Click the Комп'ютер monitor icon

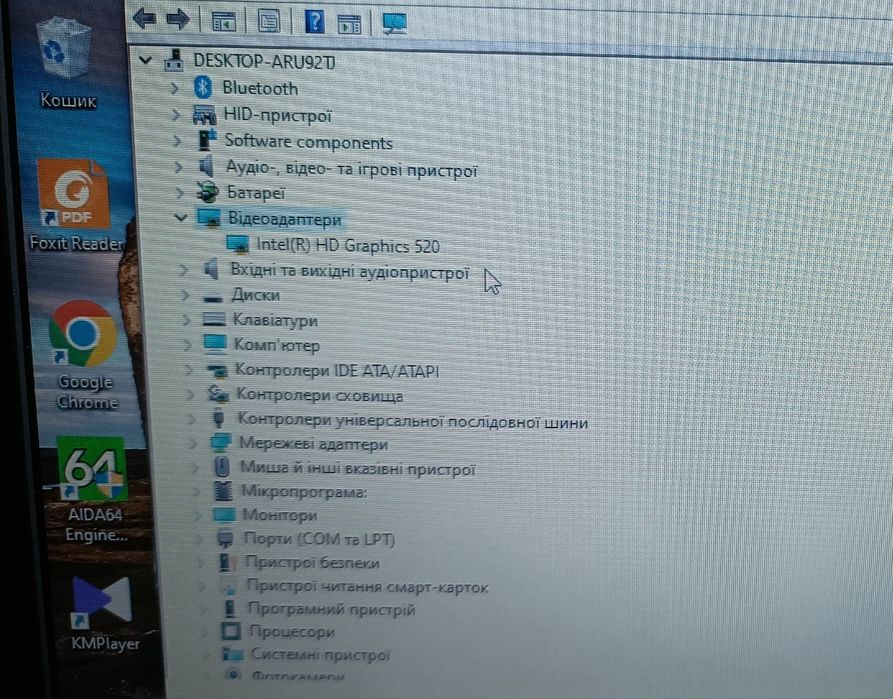tap(215, 344)
